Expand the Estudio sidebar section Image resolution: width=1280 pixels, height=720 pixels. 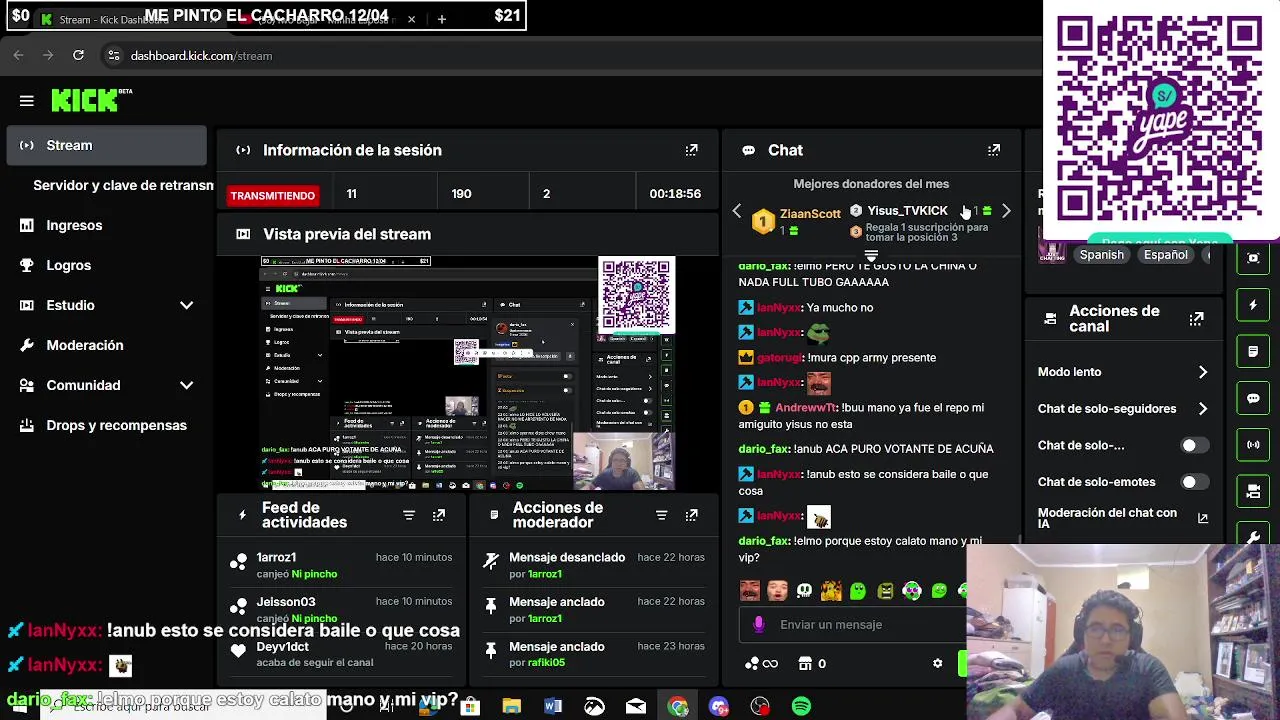186,305
